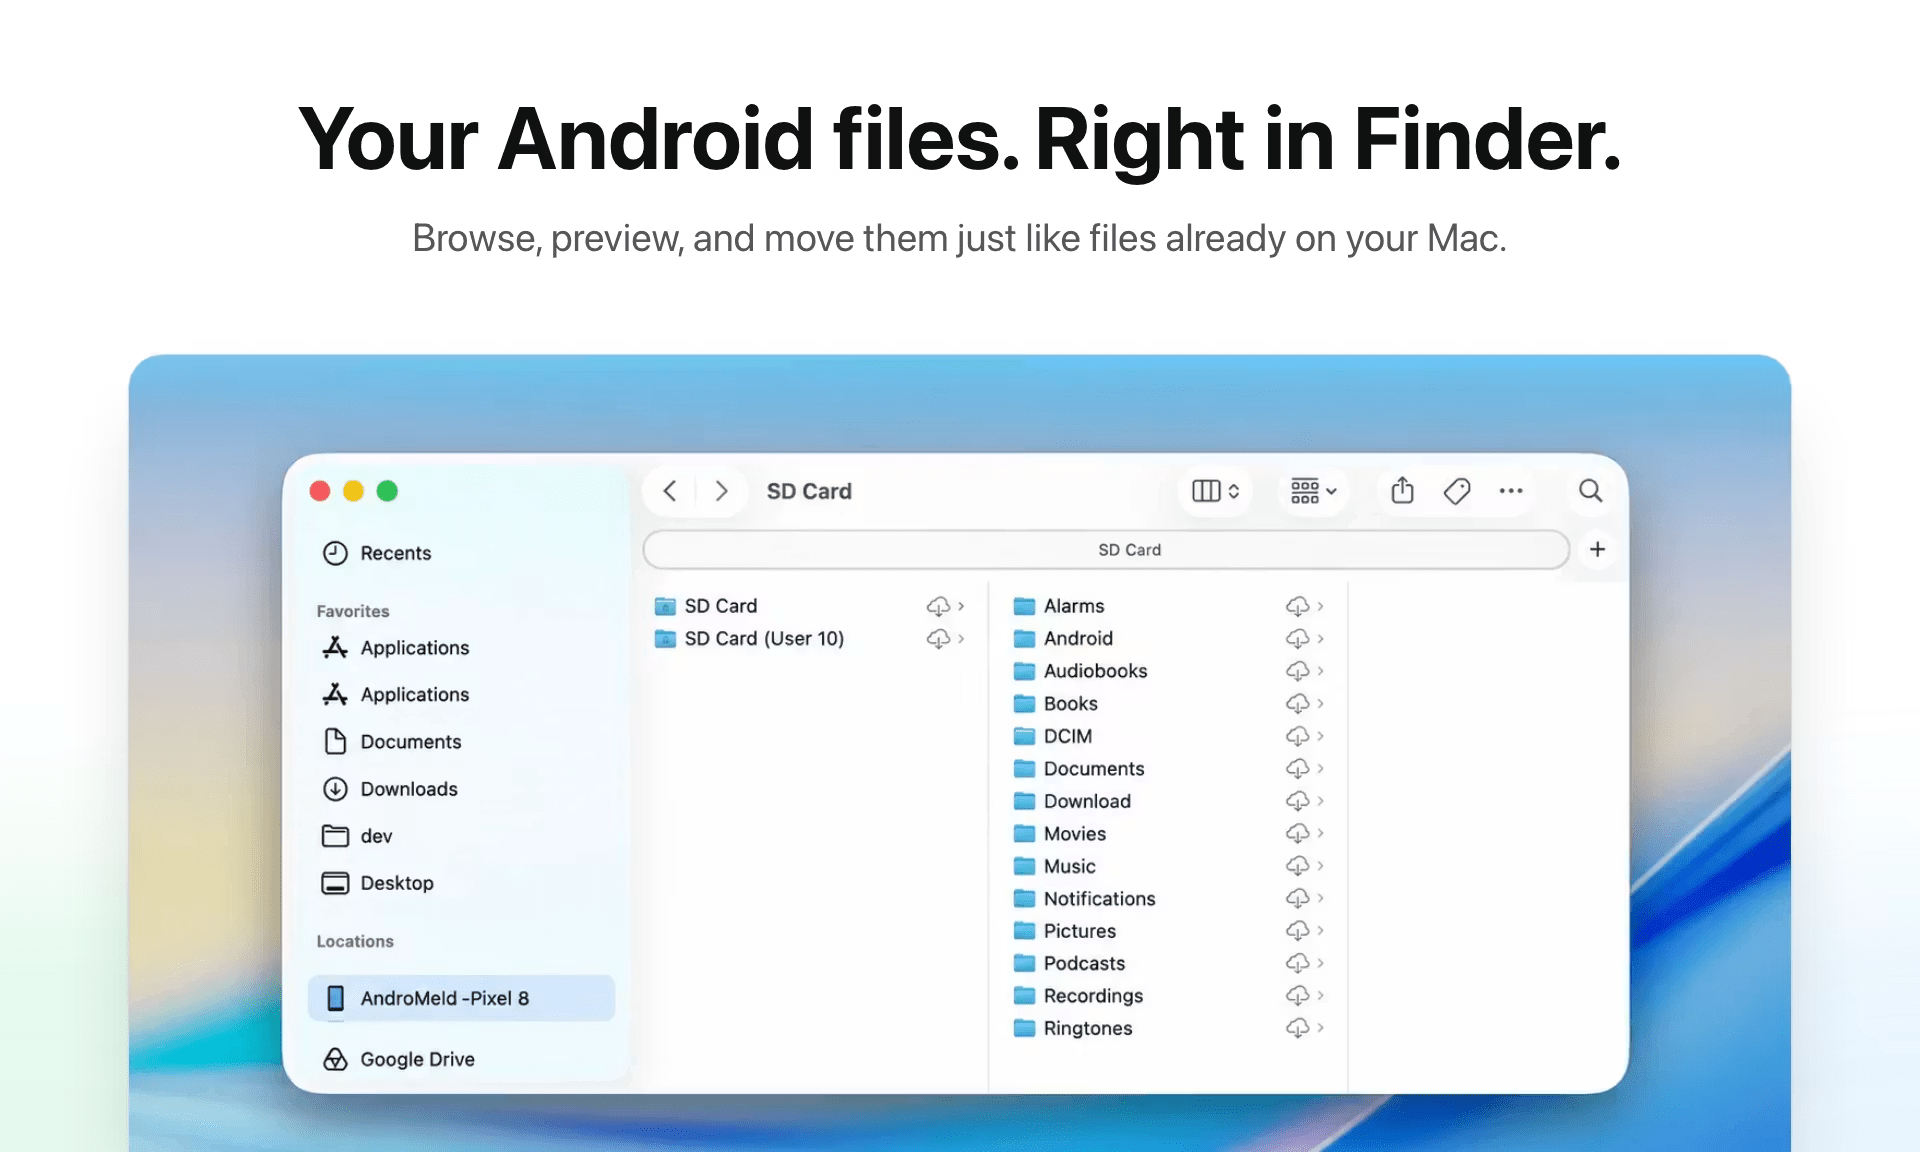This screenshot has height=1152, width=1920.
Task: Expand Download folder chevron
Action: tap(1320, 801)
